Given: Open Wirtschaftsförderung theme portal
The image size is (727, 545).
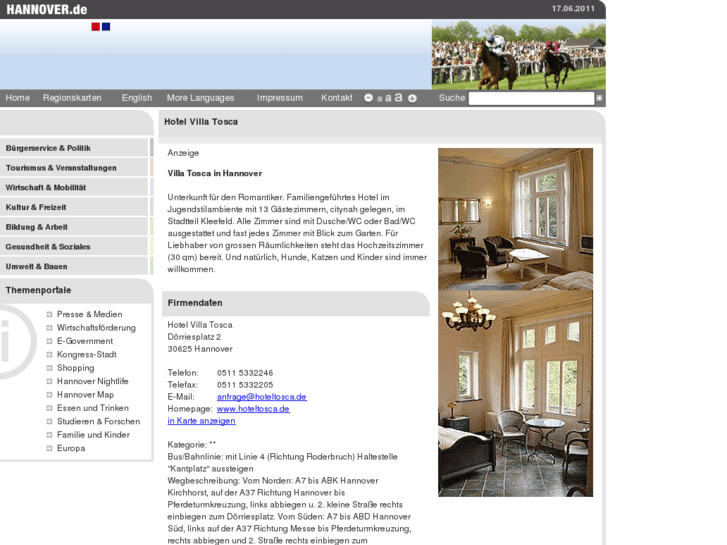Looking at the screenshot, I should pos(96,327).
